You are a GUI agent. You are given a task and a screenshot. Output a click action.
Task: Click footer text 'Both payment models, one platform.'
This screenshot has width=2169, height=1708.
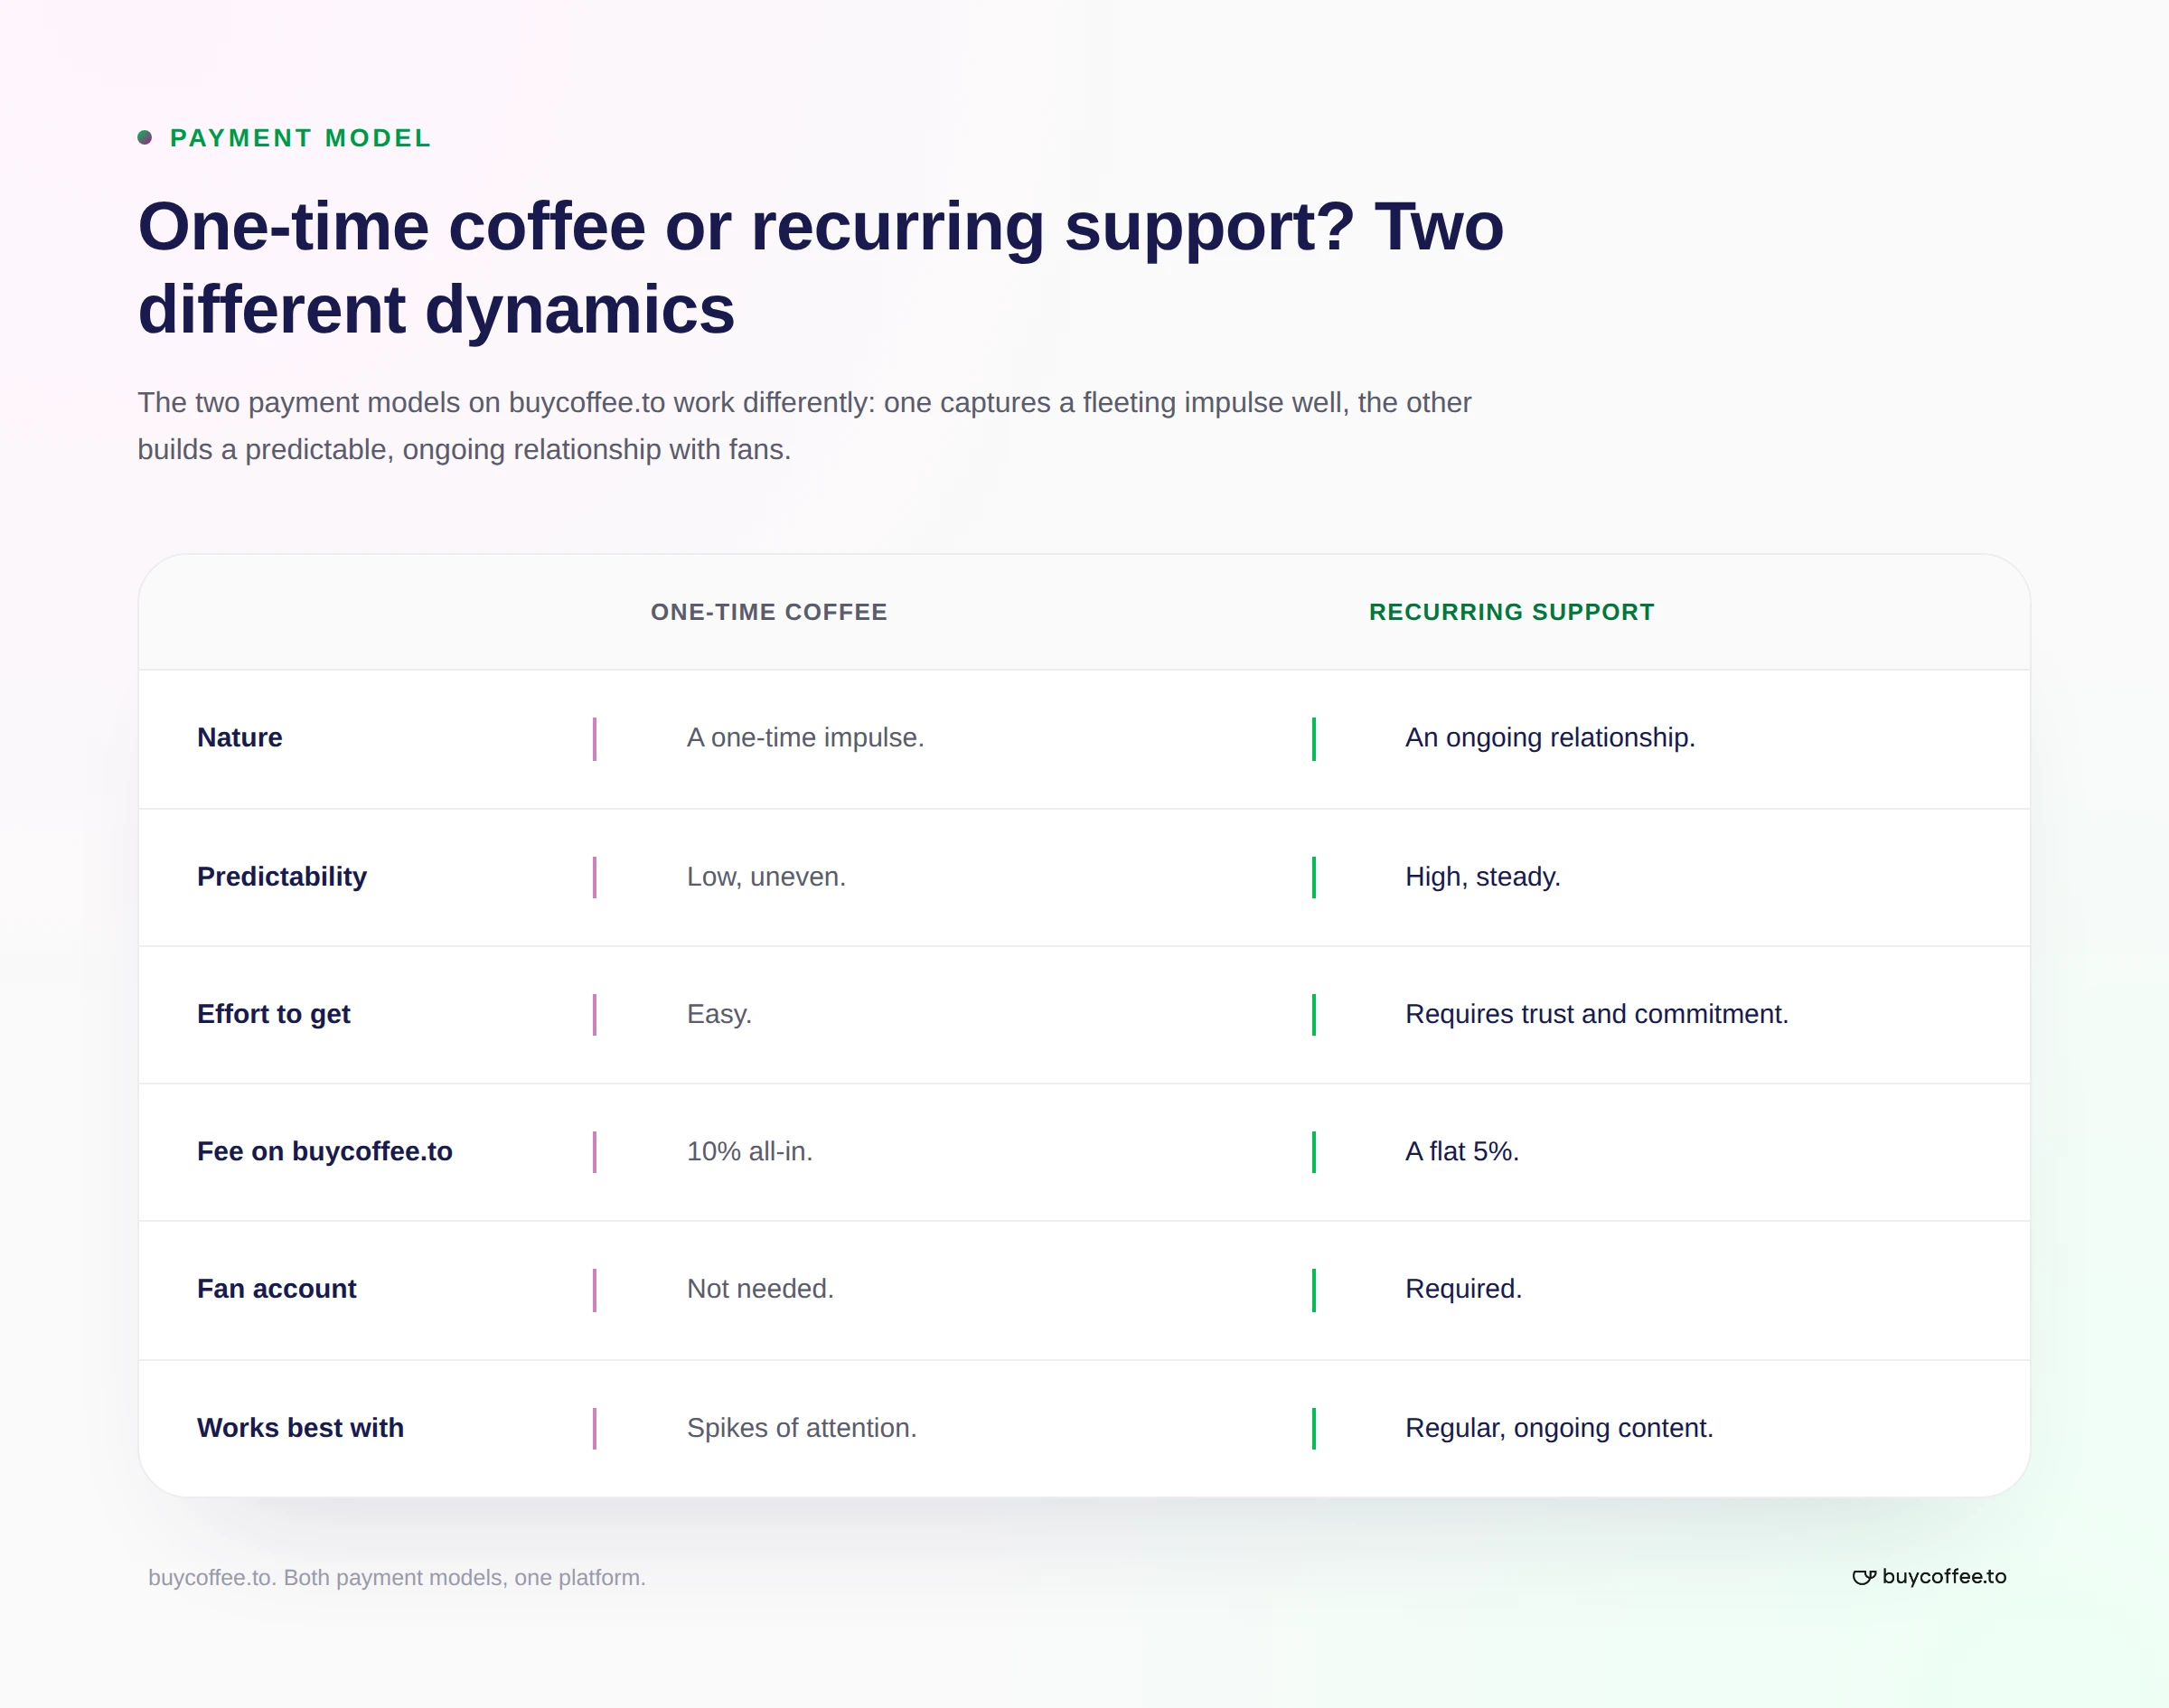[x=465, y=1578]
